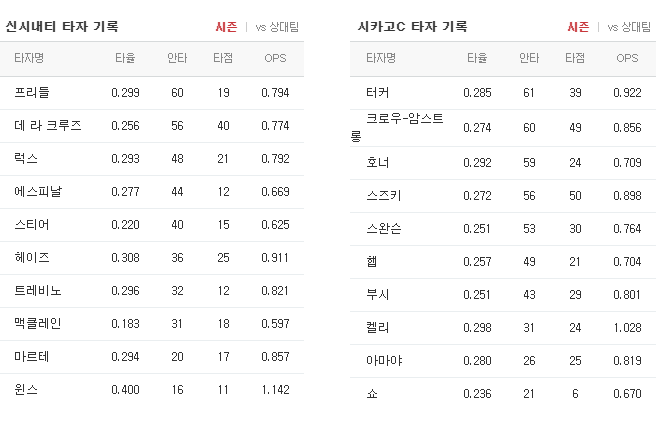Screen dimensions: 657x426
Task: Select batter 아마야 row name
Action: 384,360
